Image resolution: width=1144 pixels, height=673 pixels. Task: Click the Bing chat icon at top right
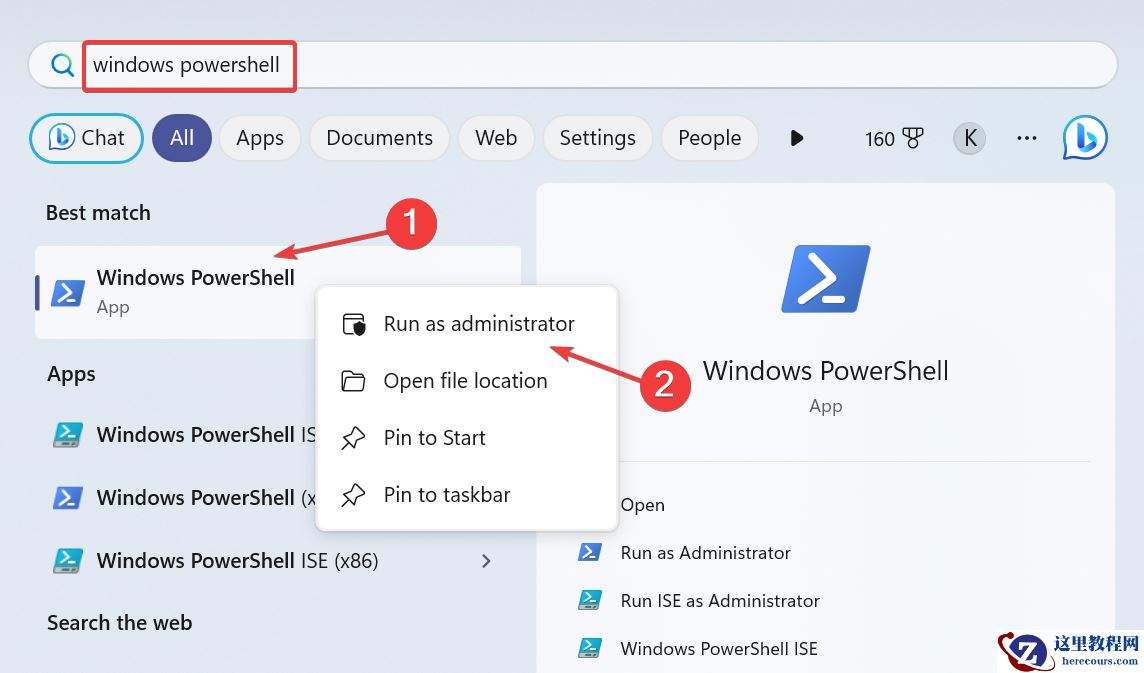click(1085, 138)
